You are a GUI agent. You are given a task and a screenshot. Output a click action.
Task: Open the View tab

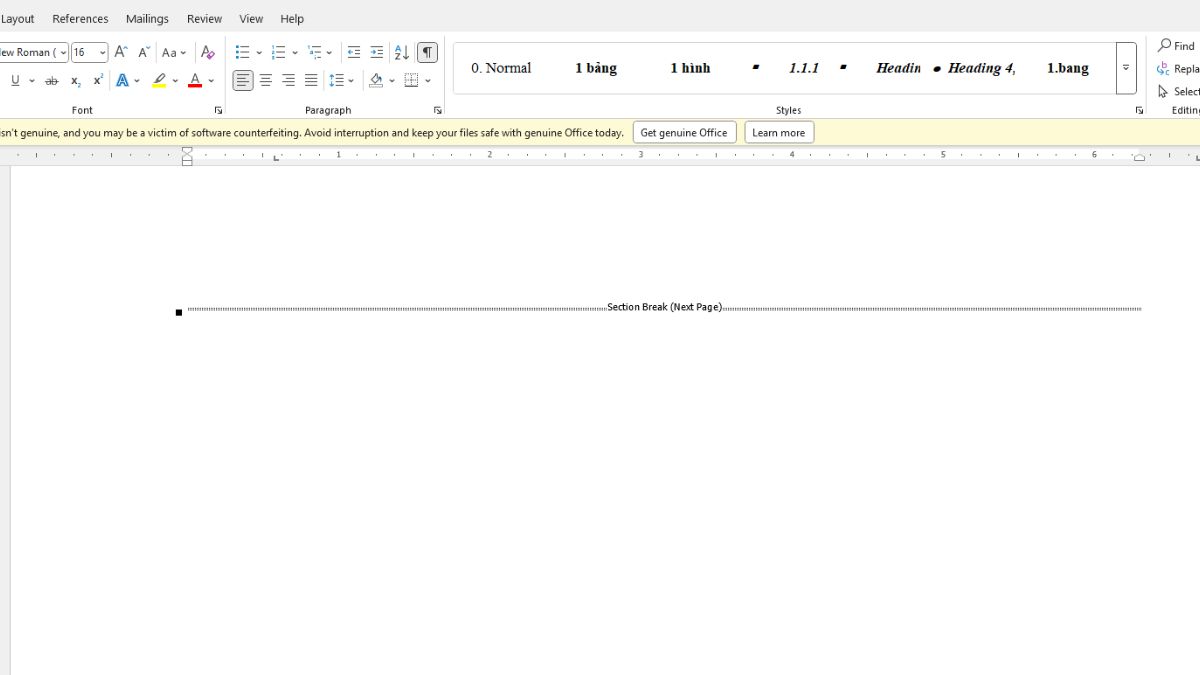[251, 18]
